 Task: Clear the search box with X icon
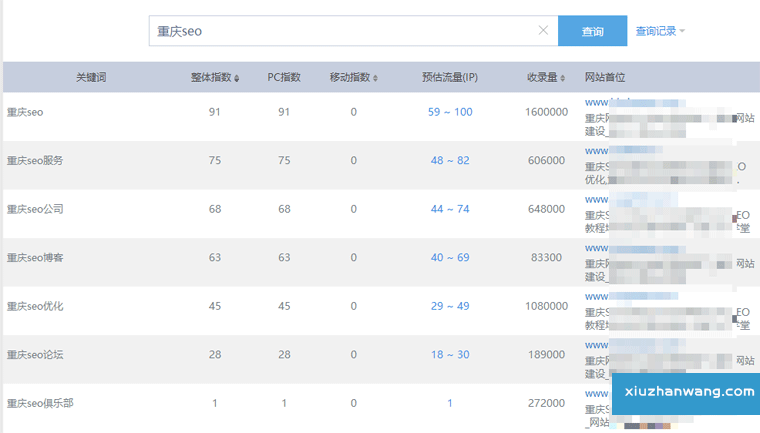543,31
